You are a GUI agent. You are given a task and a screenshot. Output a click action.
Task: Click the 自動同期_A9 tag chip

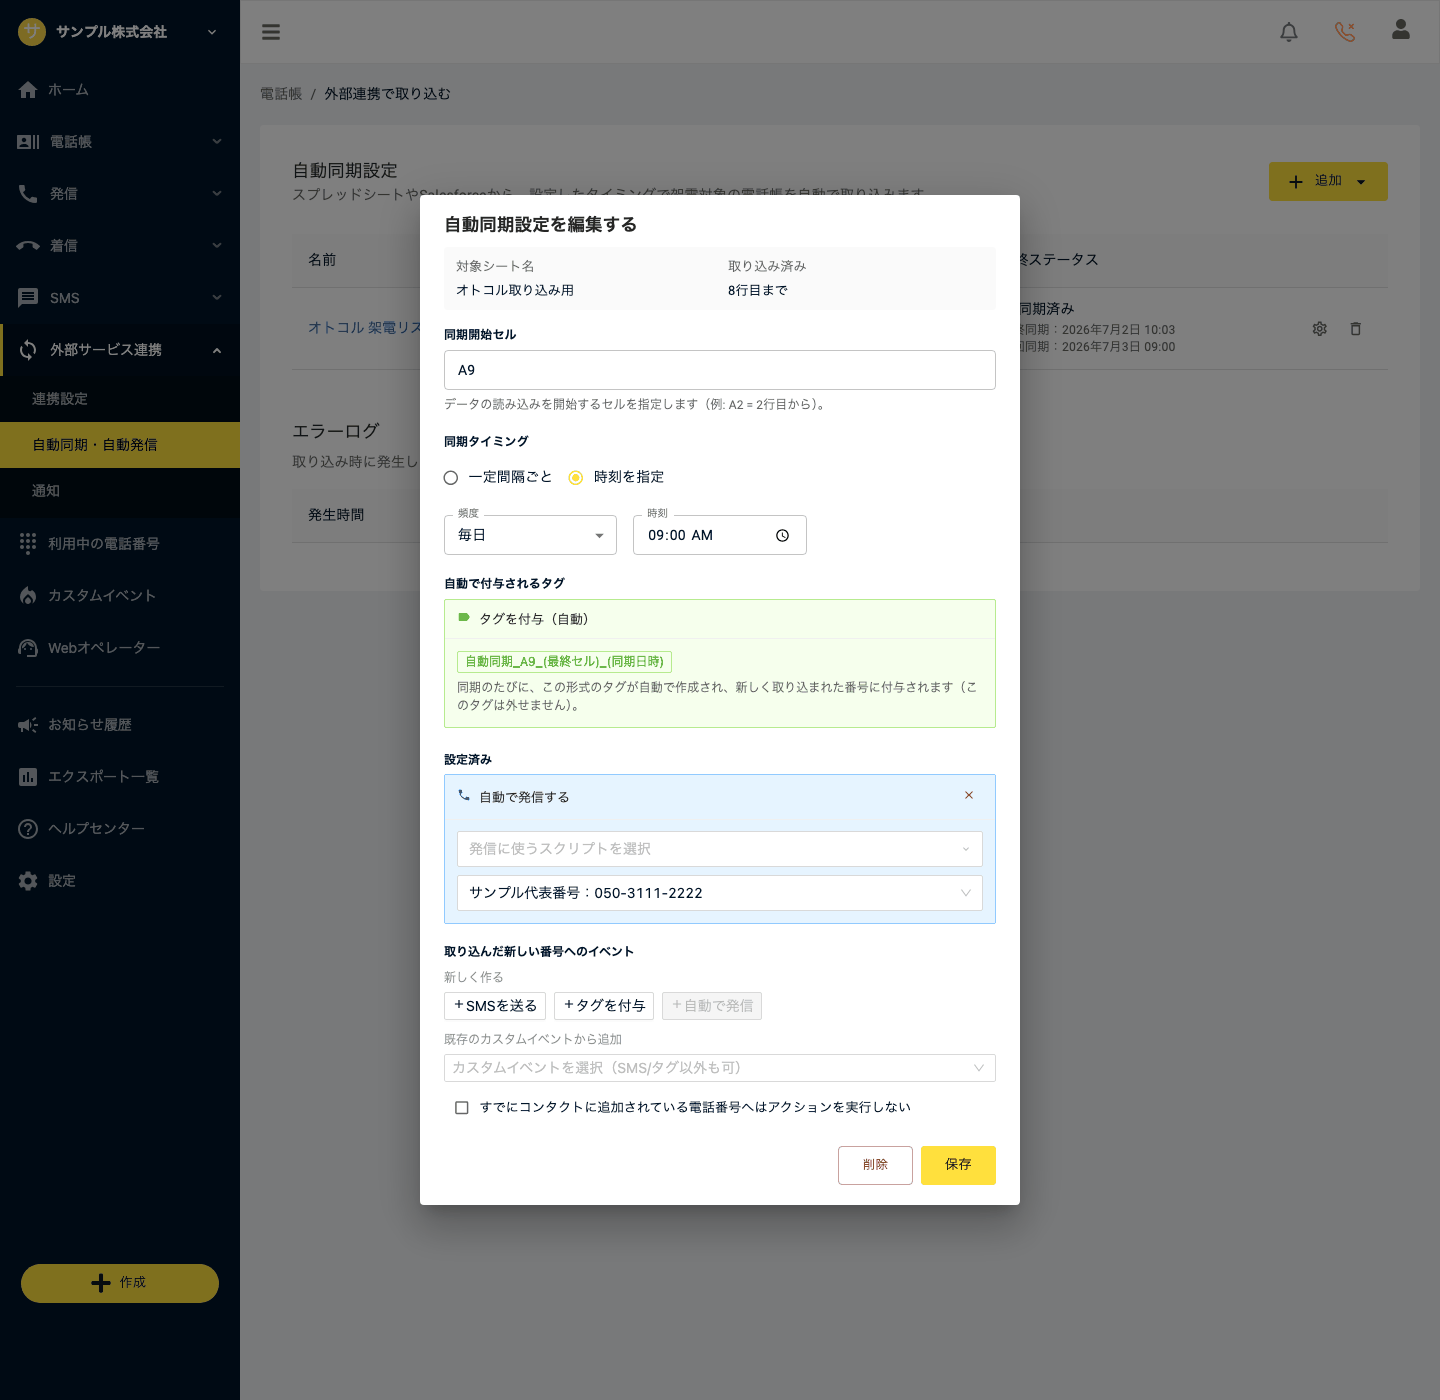[564, 662]
